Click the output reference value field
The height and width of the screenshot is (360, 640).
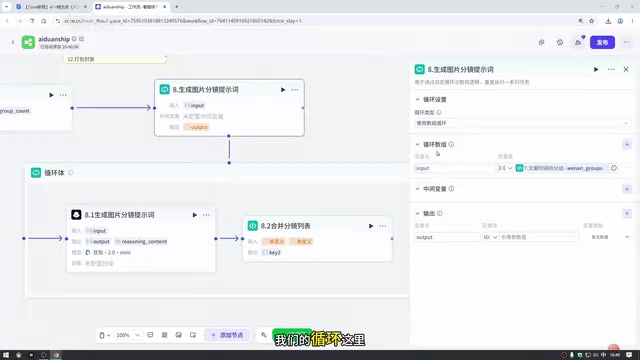click(x=539, y=237)
